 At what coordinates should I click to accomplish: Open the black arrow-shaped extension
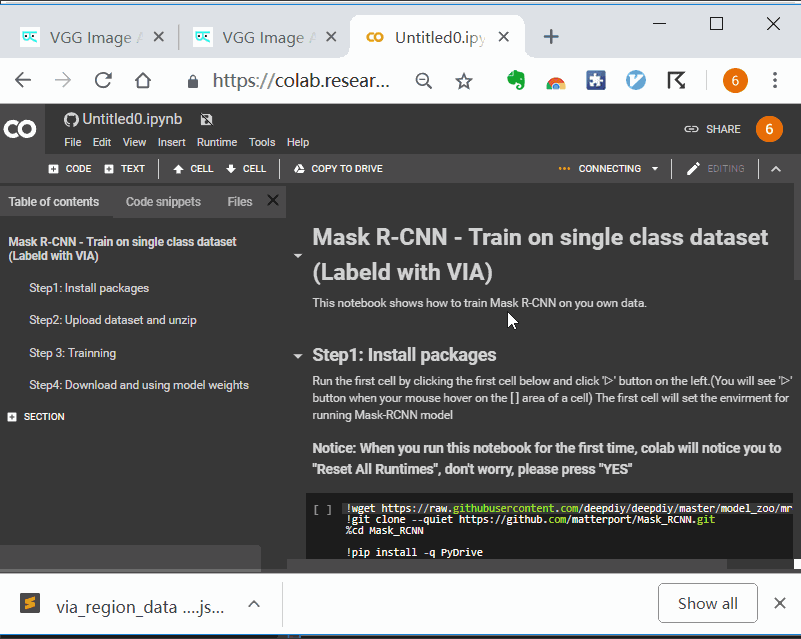pyautogui.click(x=676, y=81)
